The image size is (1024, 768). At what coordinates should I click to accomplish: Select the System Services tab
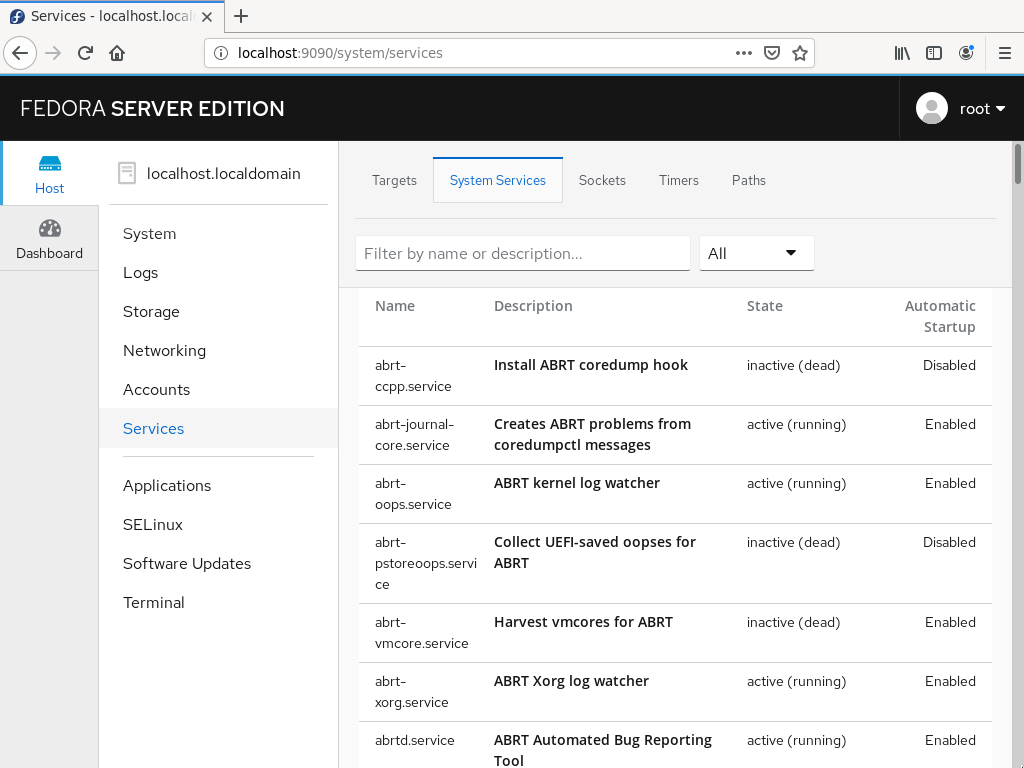point(498,180)
